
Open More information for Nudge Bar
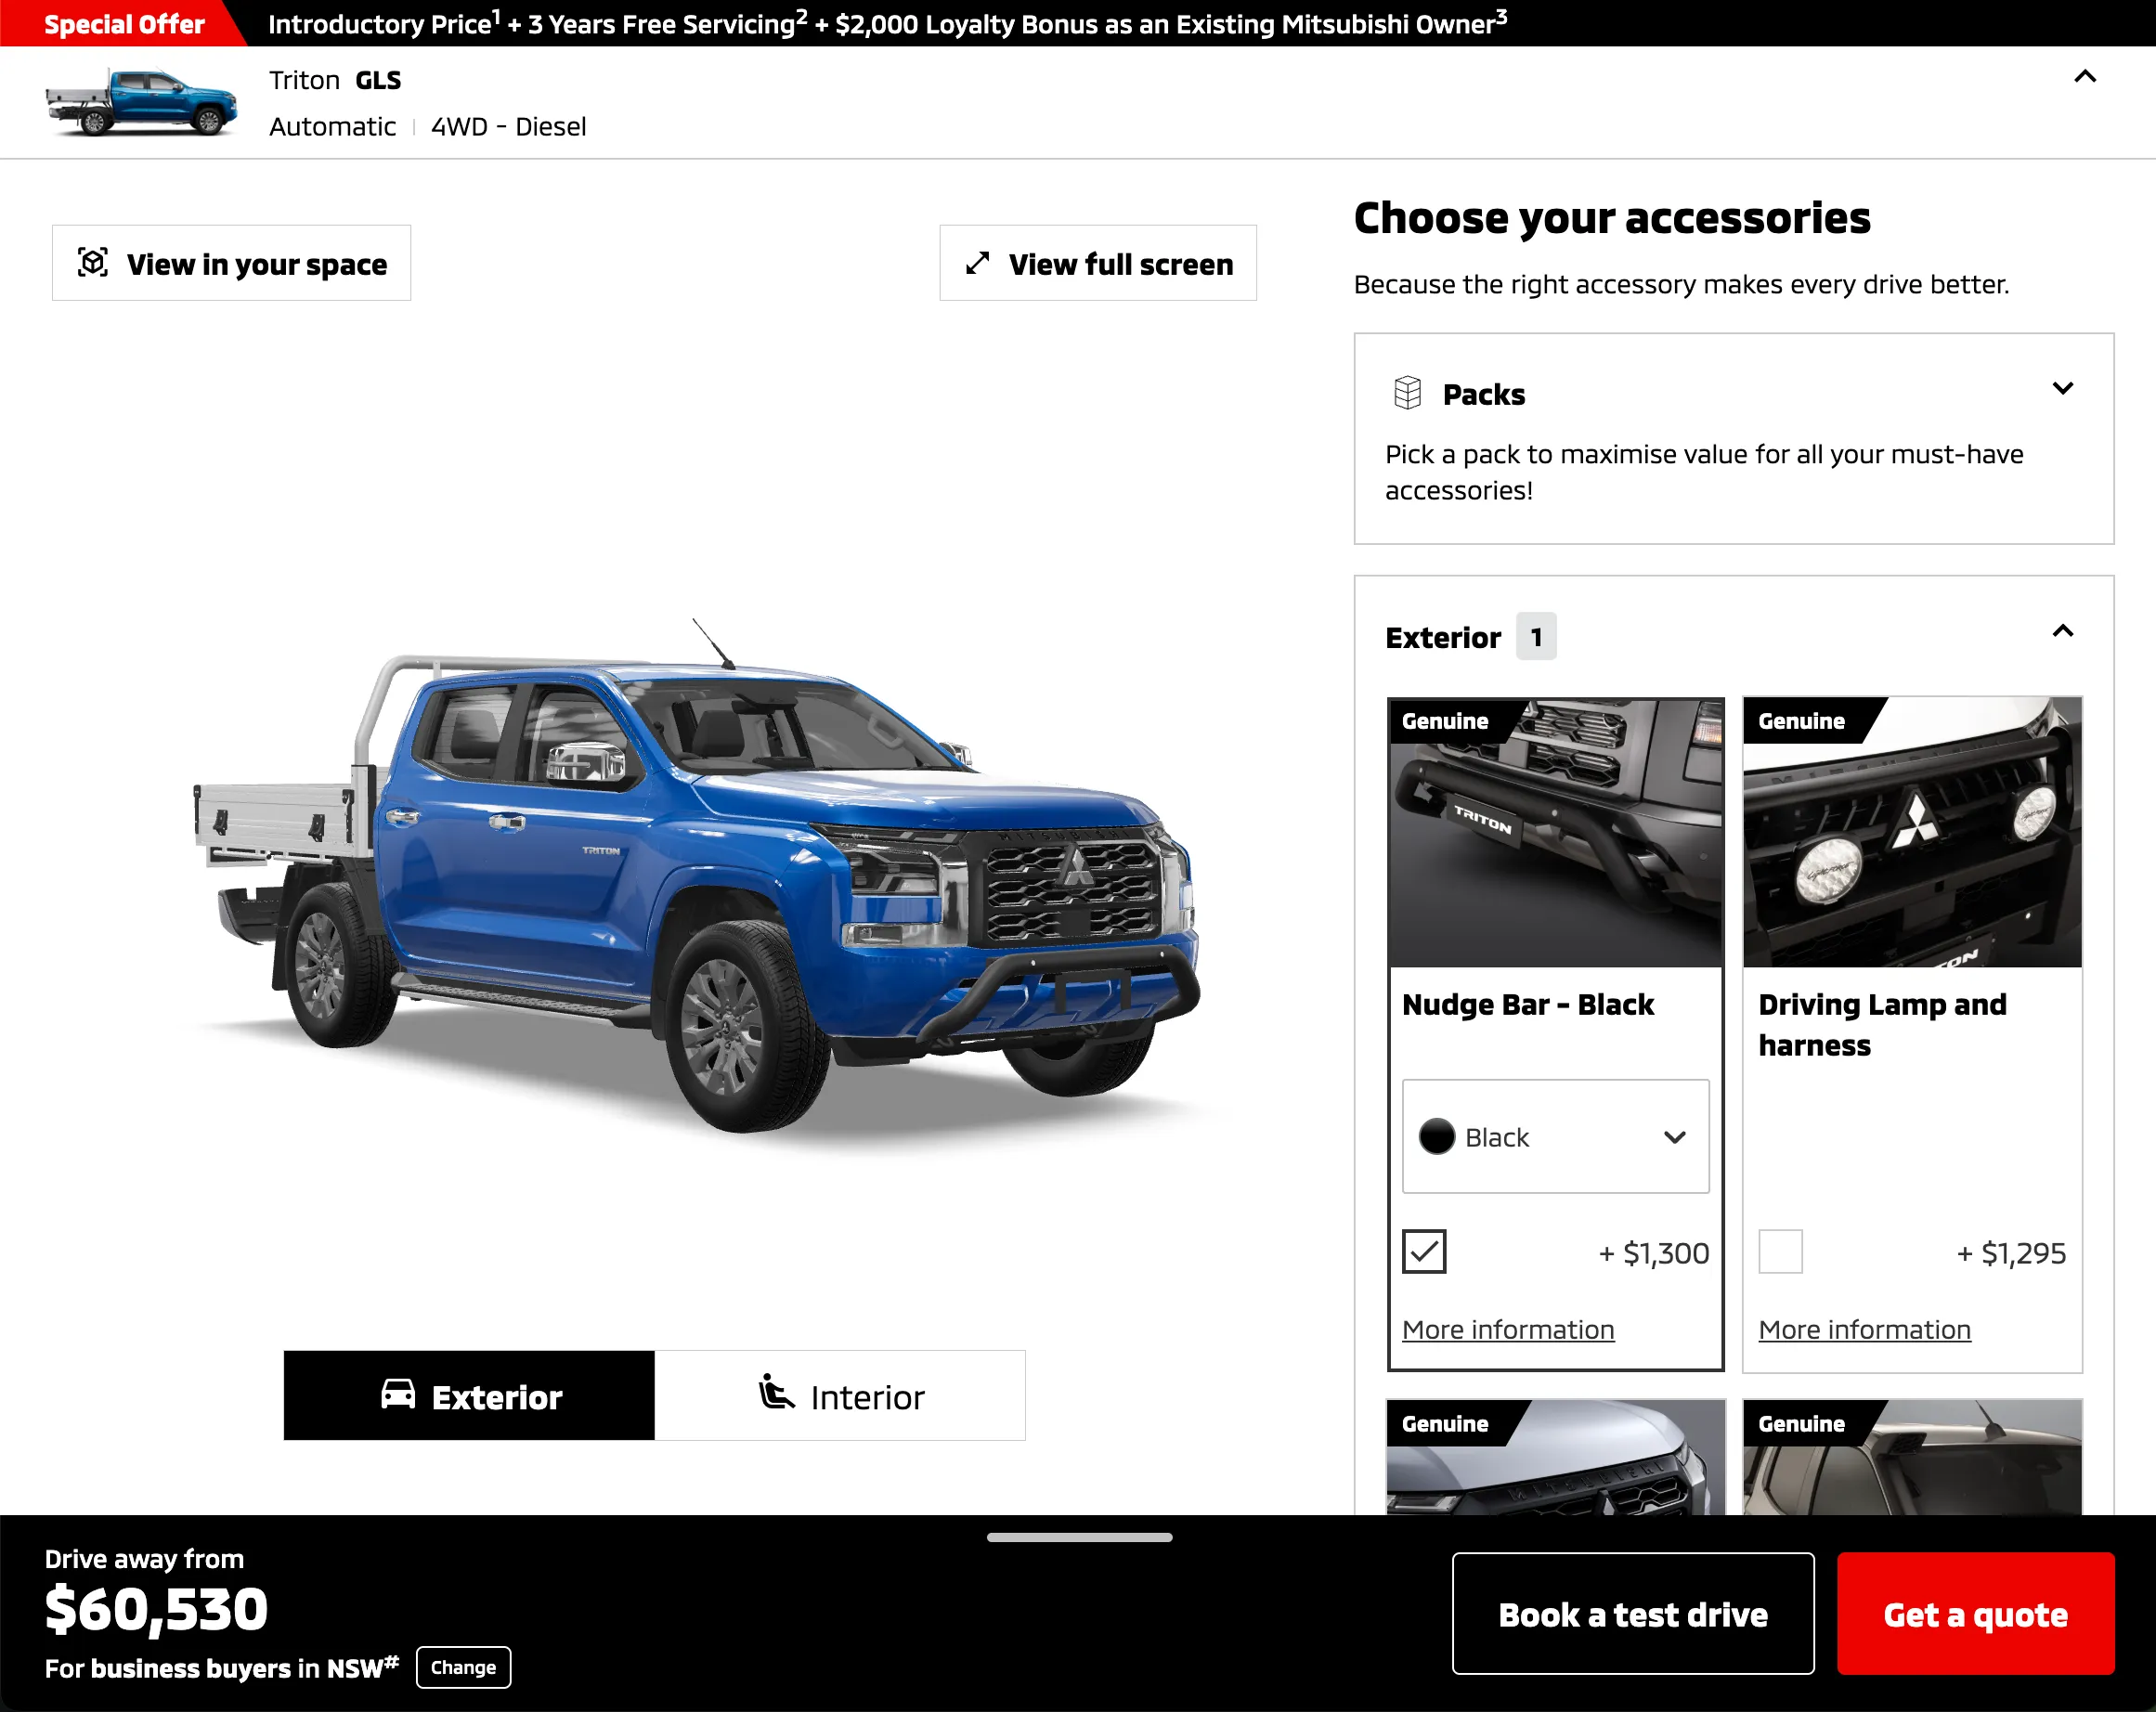click(x=1508, y=1330)
